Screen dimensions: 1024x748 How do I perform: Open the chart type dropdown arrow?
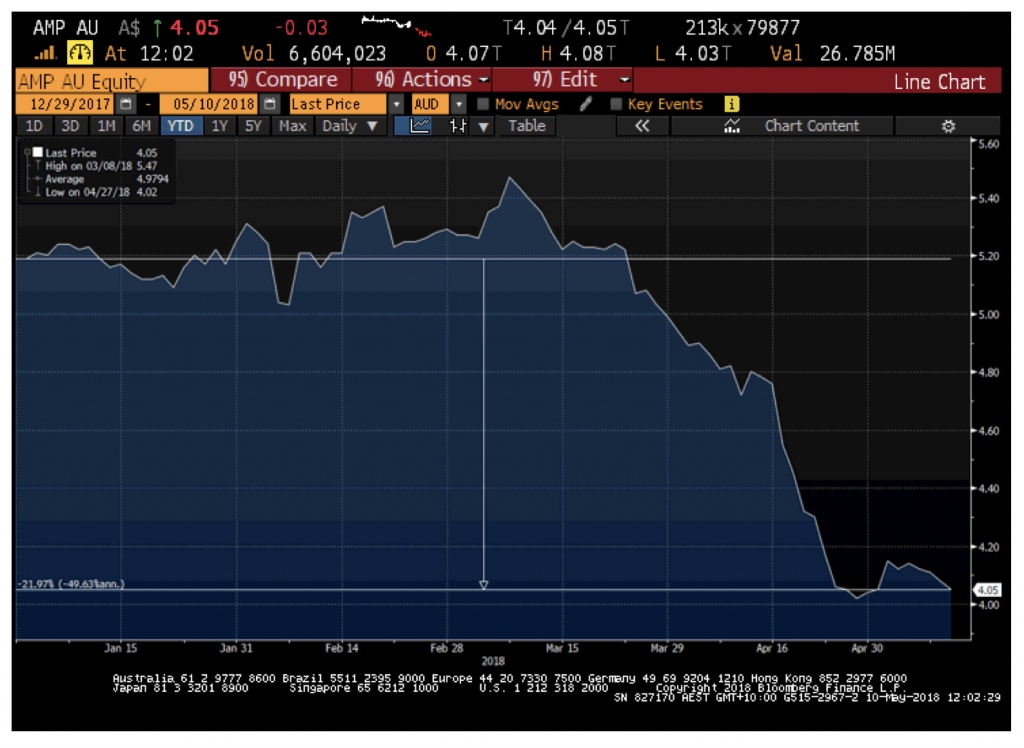tap(483, 127)
